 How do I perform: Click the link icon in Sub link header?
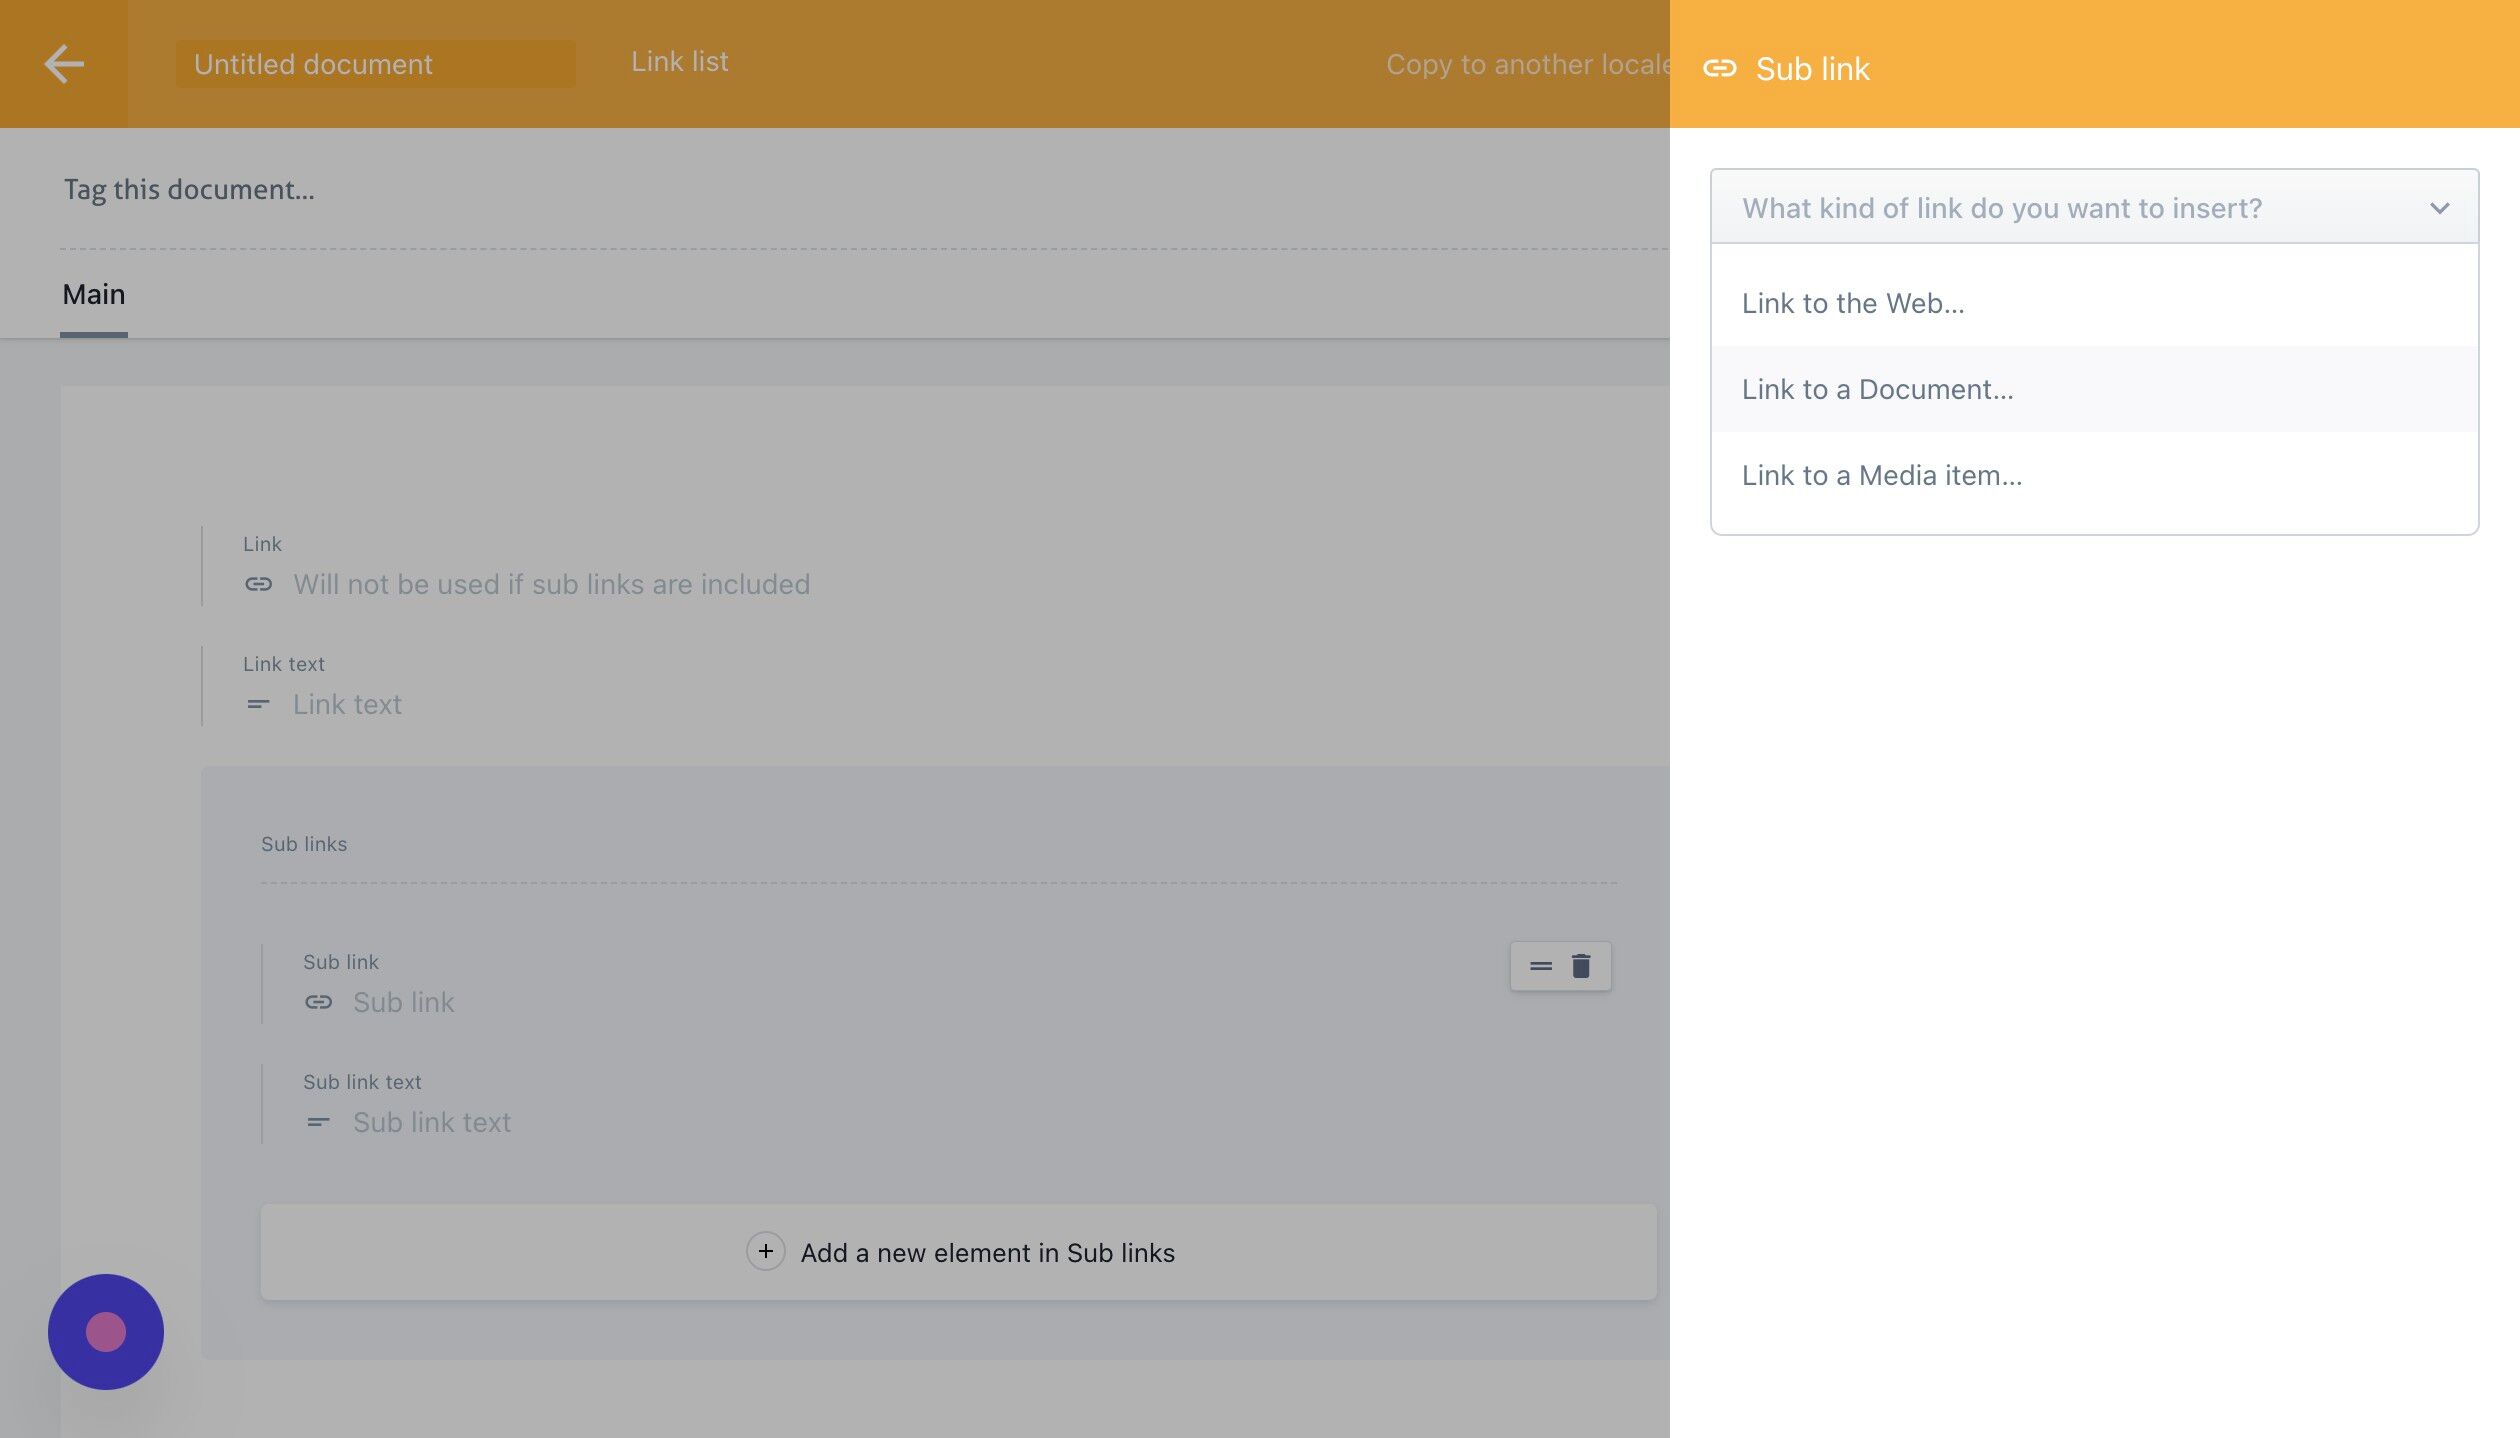(1720, 68)
